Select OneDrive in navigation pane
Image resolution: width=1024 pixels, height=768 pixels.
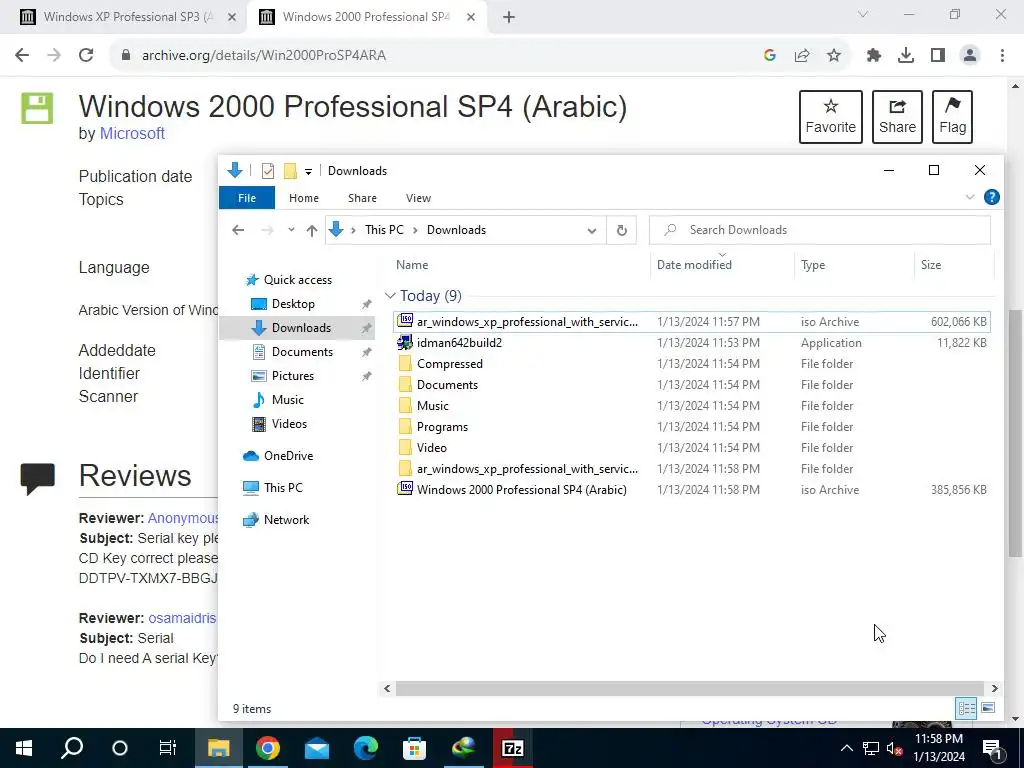[288, 456]
